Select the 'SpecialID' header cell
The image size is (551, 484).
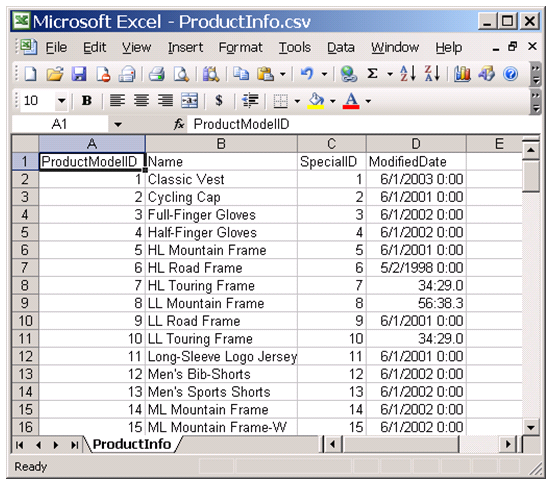331,162
